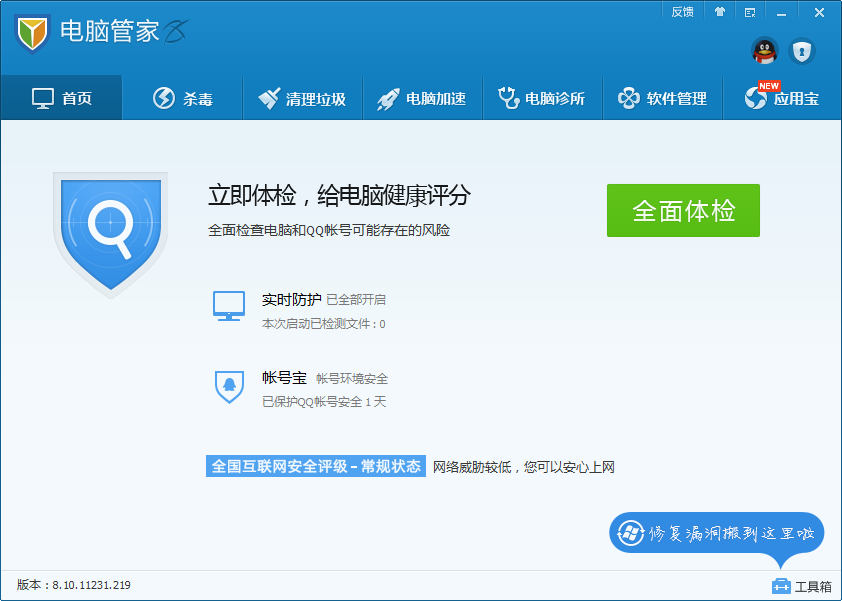Click the QQ penguin account avatar
Image resolution: width=842 pixels, height=601 pixels.
click(765, 52)
